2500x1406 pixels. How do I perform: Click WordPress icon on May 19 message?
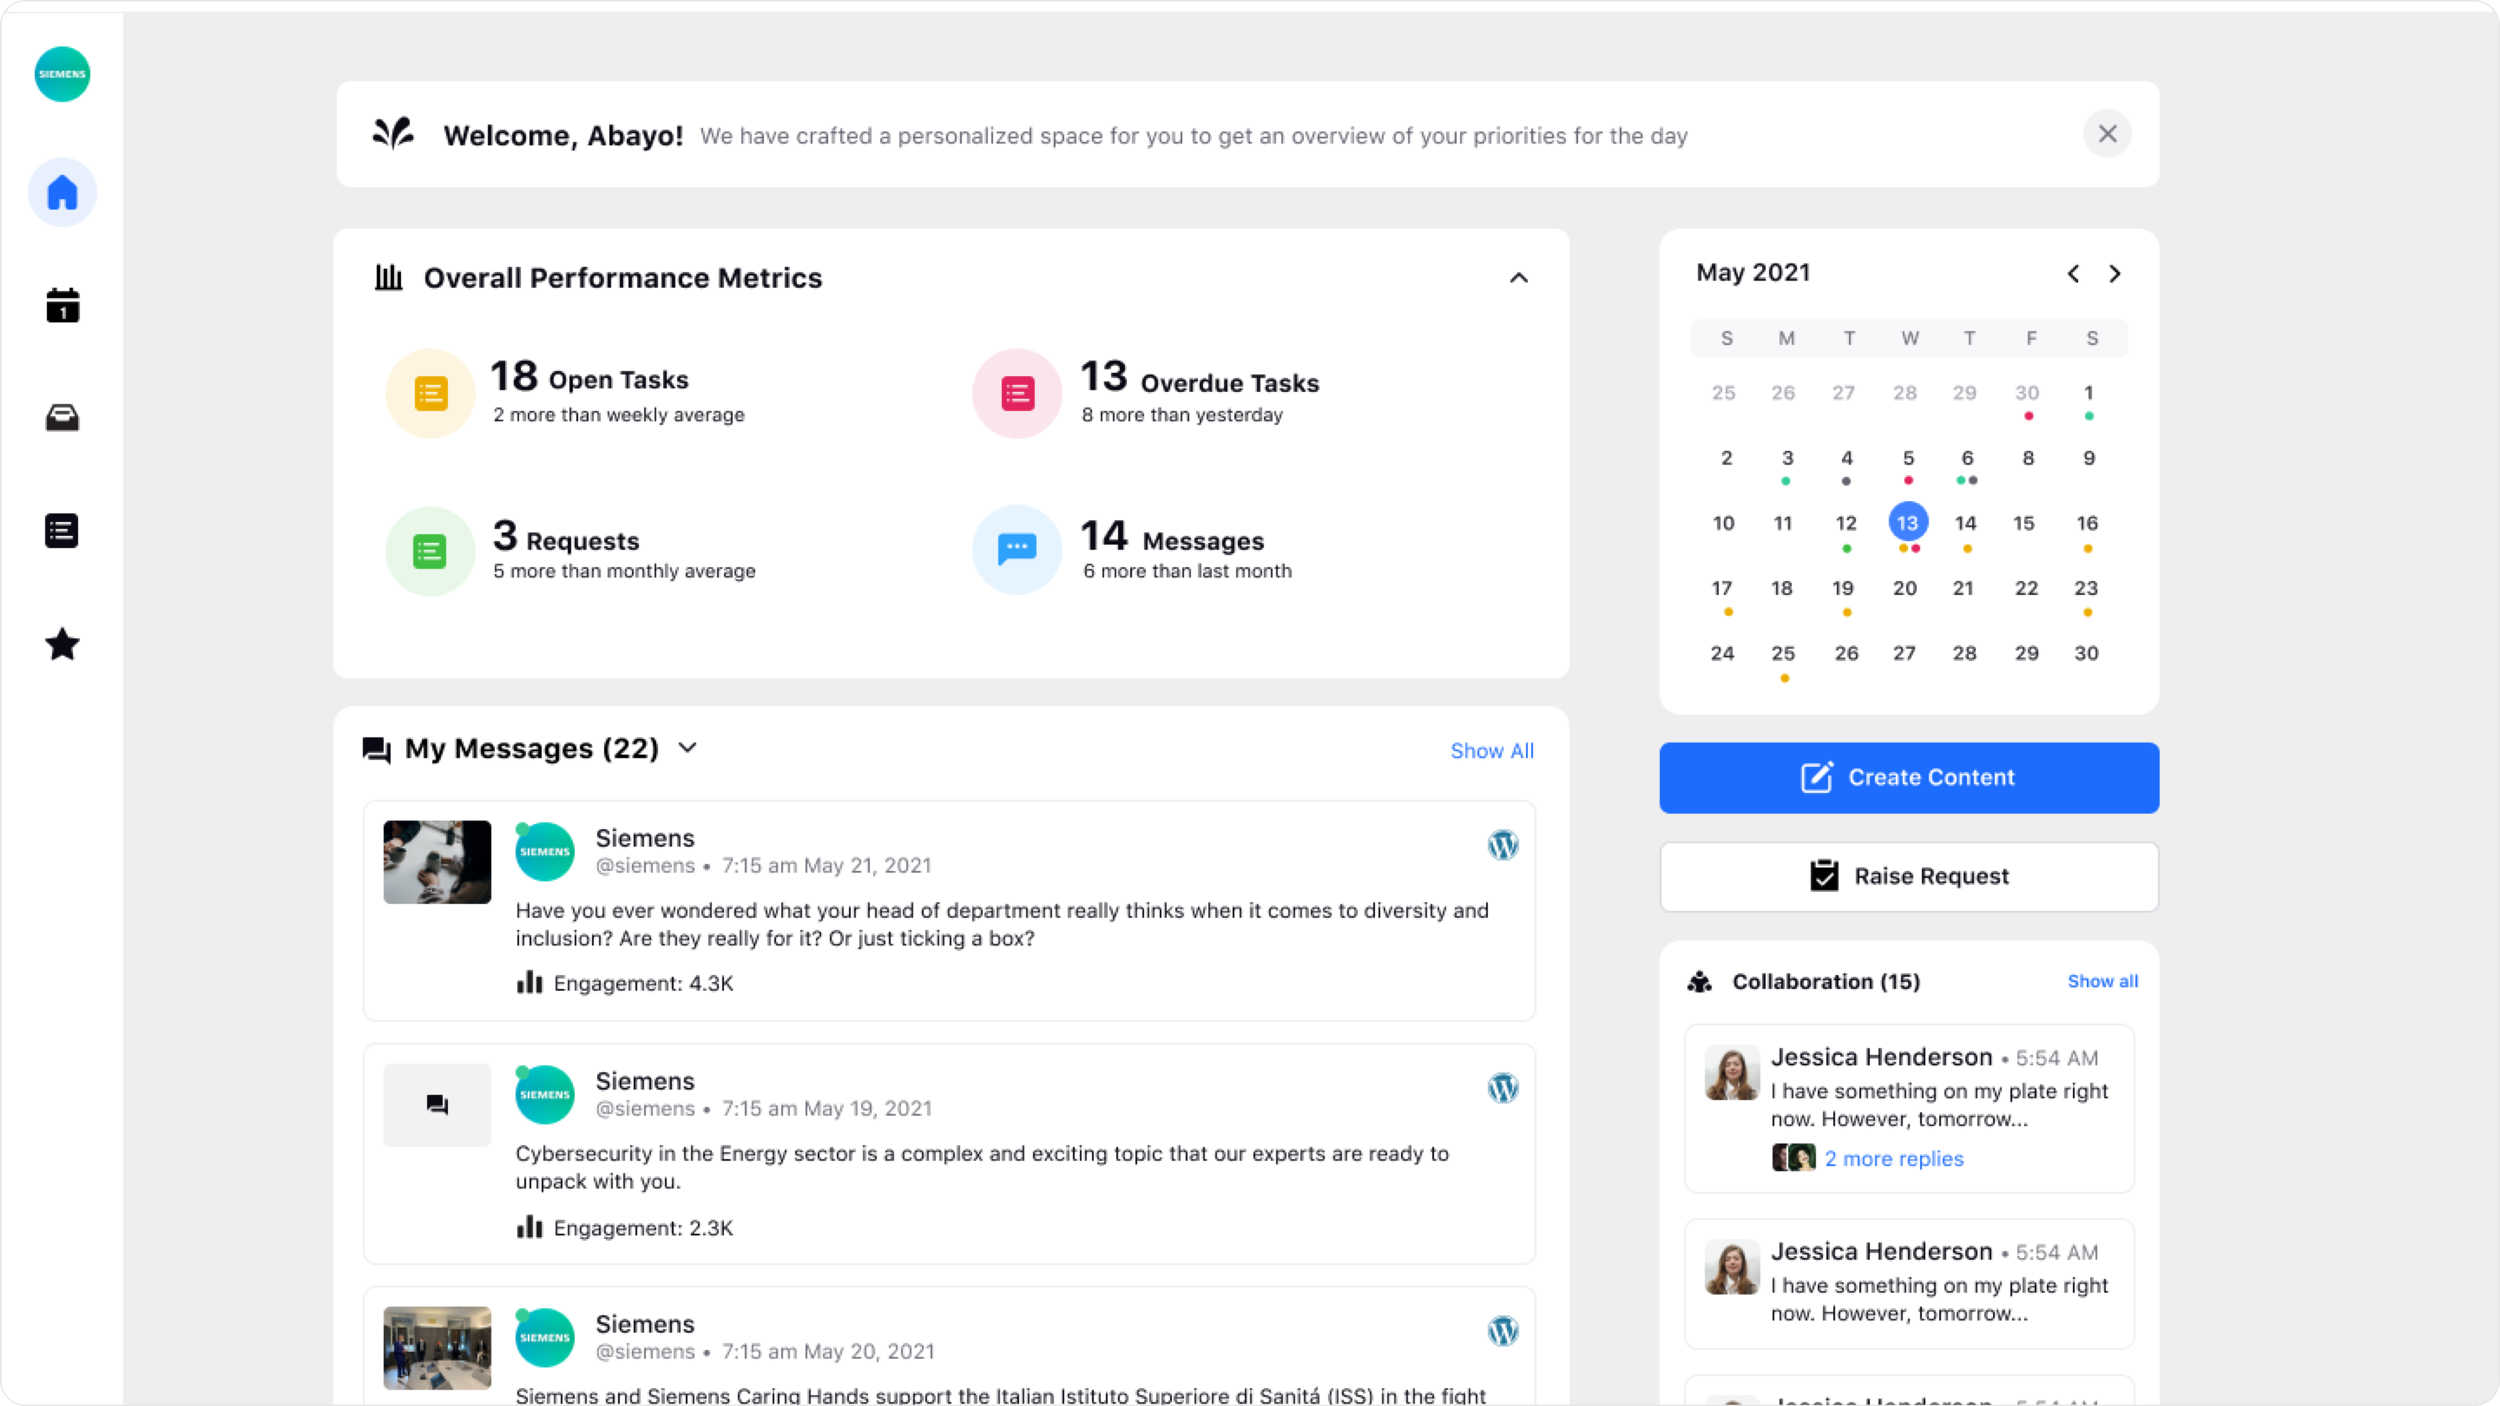point(1503,1088)
